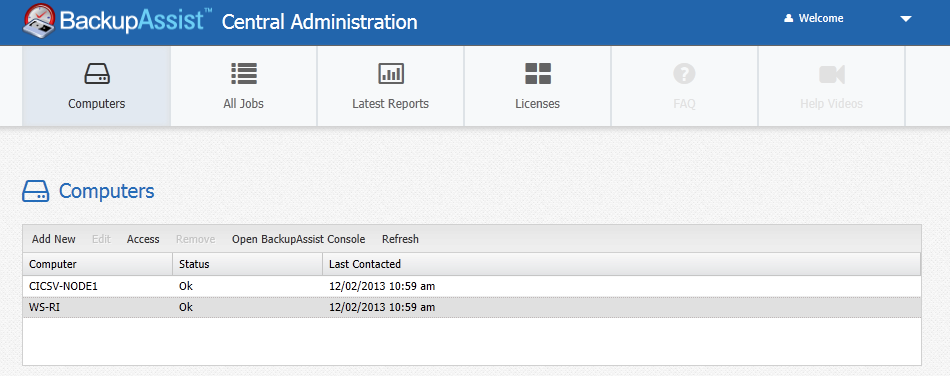The height and width of the screenshot is (376, 950).
Task: Select the Licenses grid icon
Action: pos(537,74)
